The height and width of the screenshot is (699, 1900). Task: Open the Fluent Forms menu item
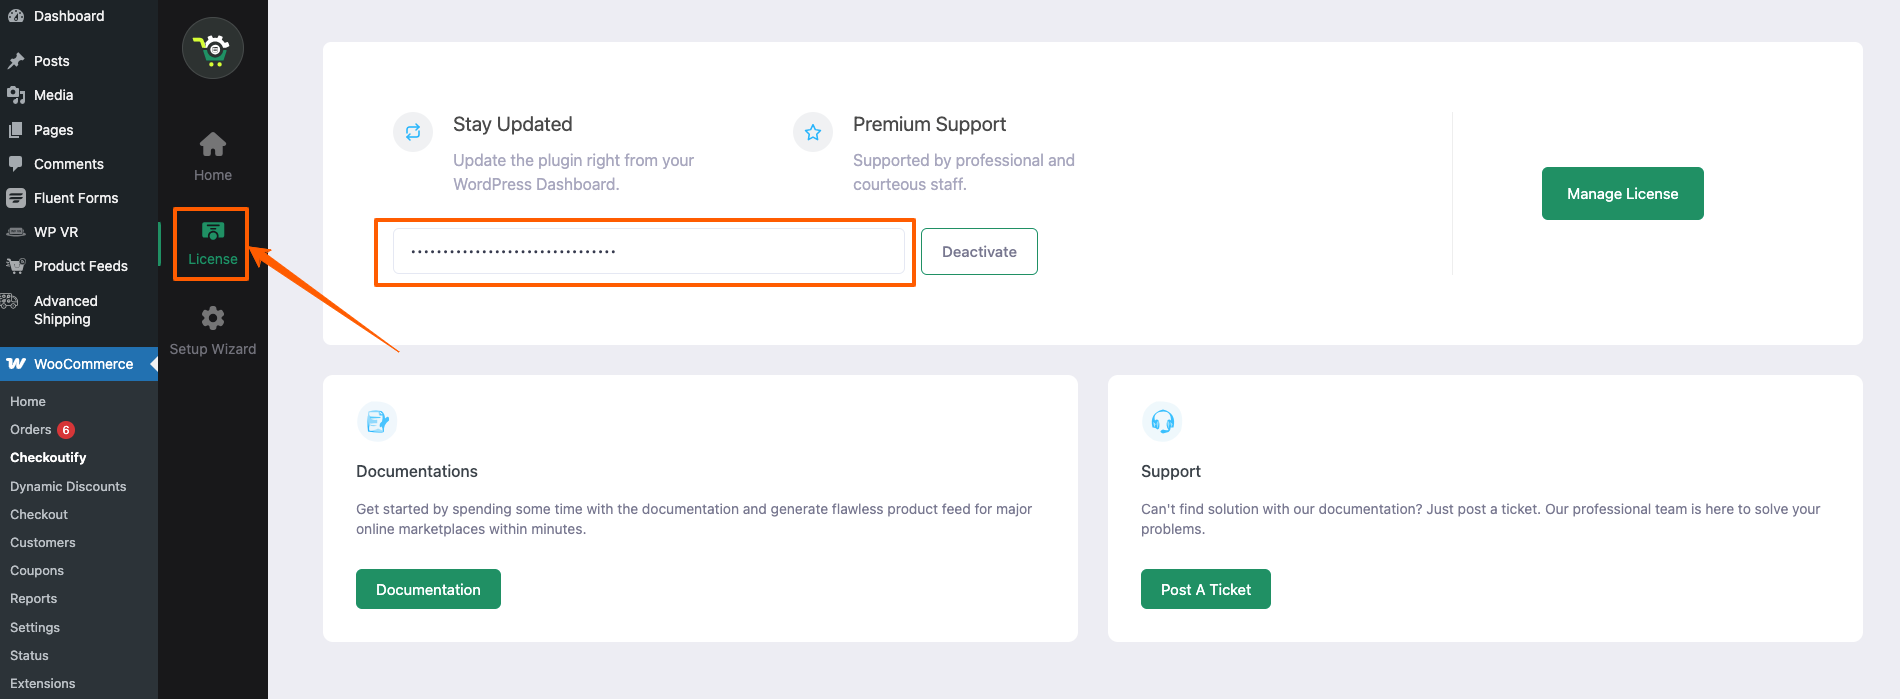click(75, 198)
